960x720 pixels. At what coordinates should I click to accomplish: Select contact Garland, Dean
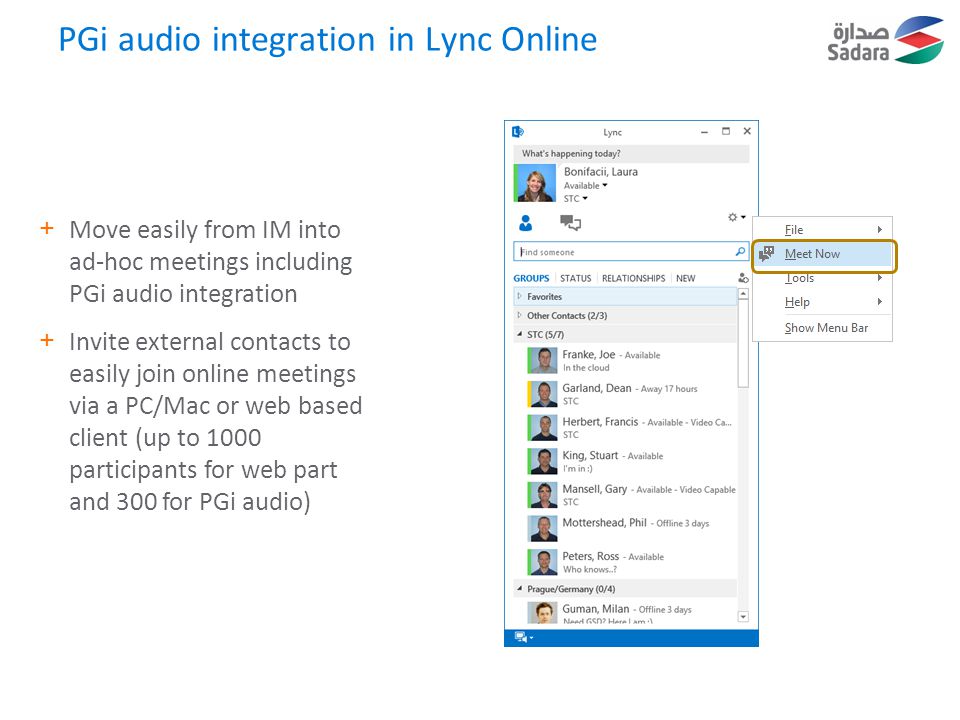click(625, 394)
